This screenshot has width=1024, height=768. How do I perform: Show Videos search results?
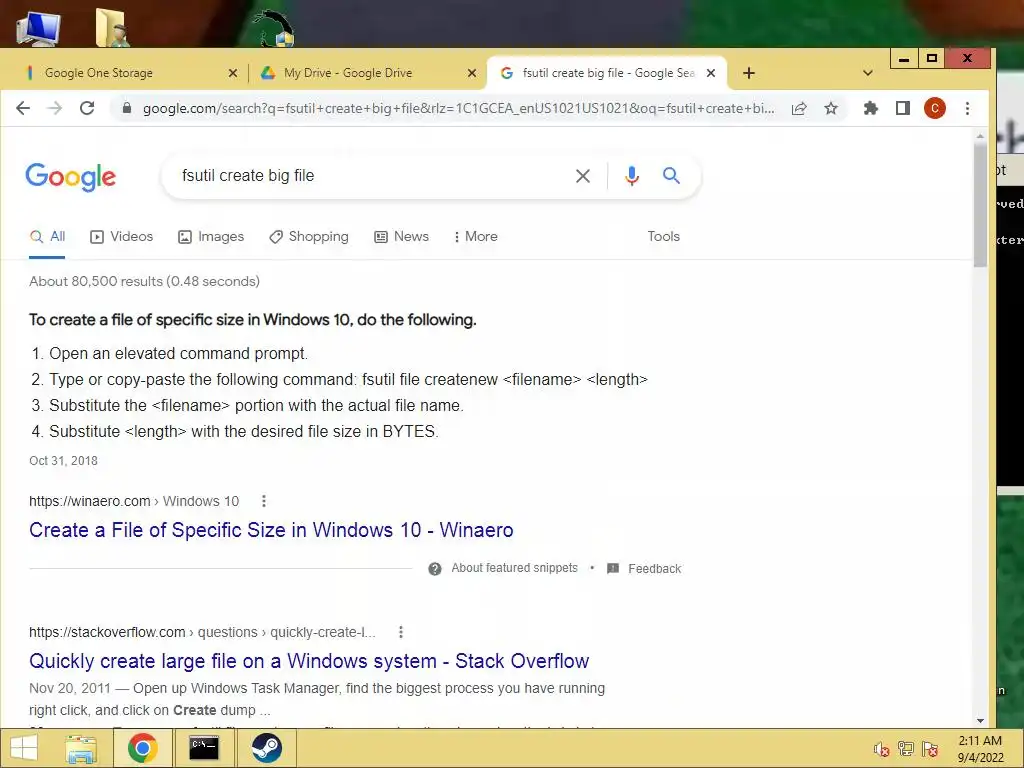click(x=121, y=236)
